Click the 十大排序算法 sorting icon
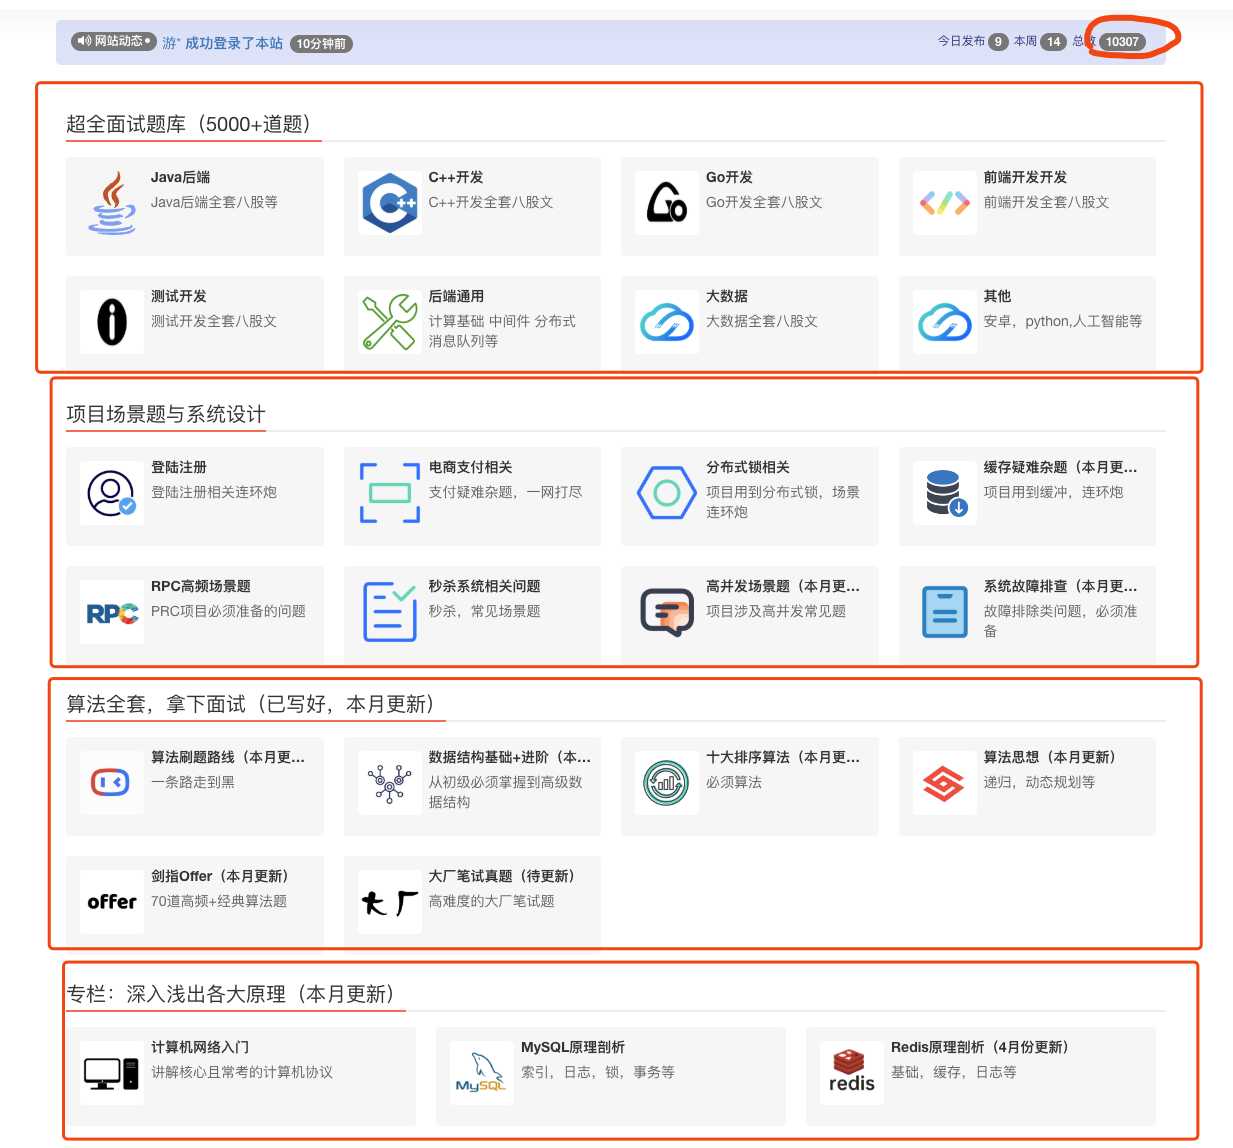 [666, 783]
